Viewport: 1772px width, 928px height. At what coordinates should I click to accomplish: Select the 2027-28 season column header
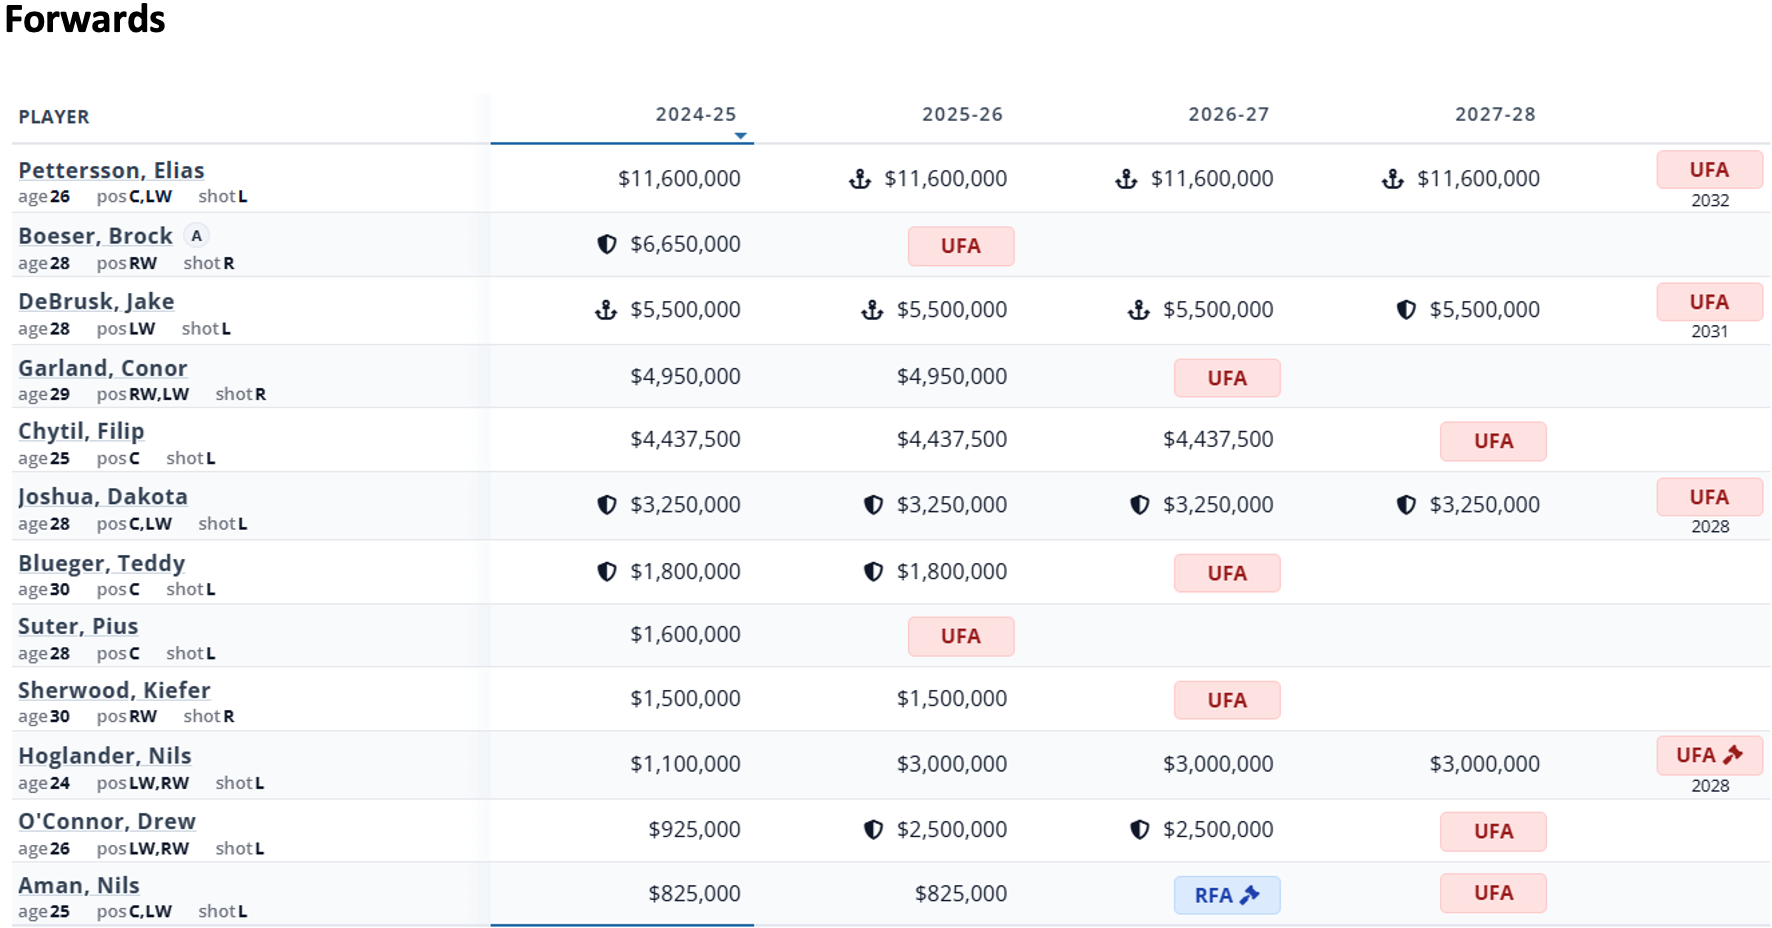click(x=1494, y=115)
